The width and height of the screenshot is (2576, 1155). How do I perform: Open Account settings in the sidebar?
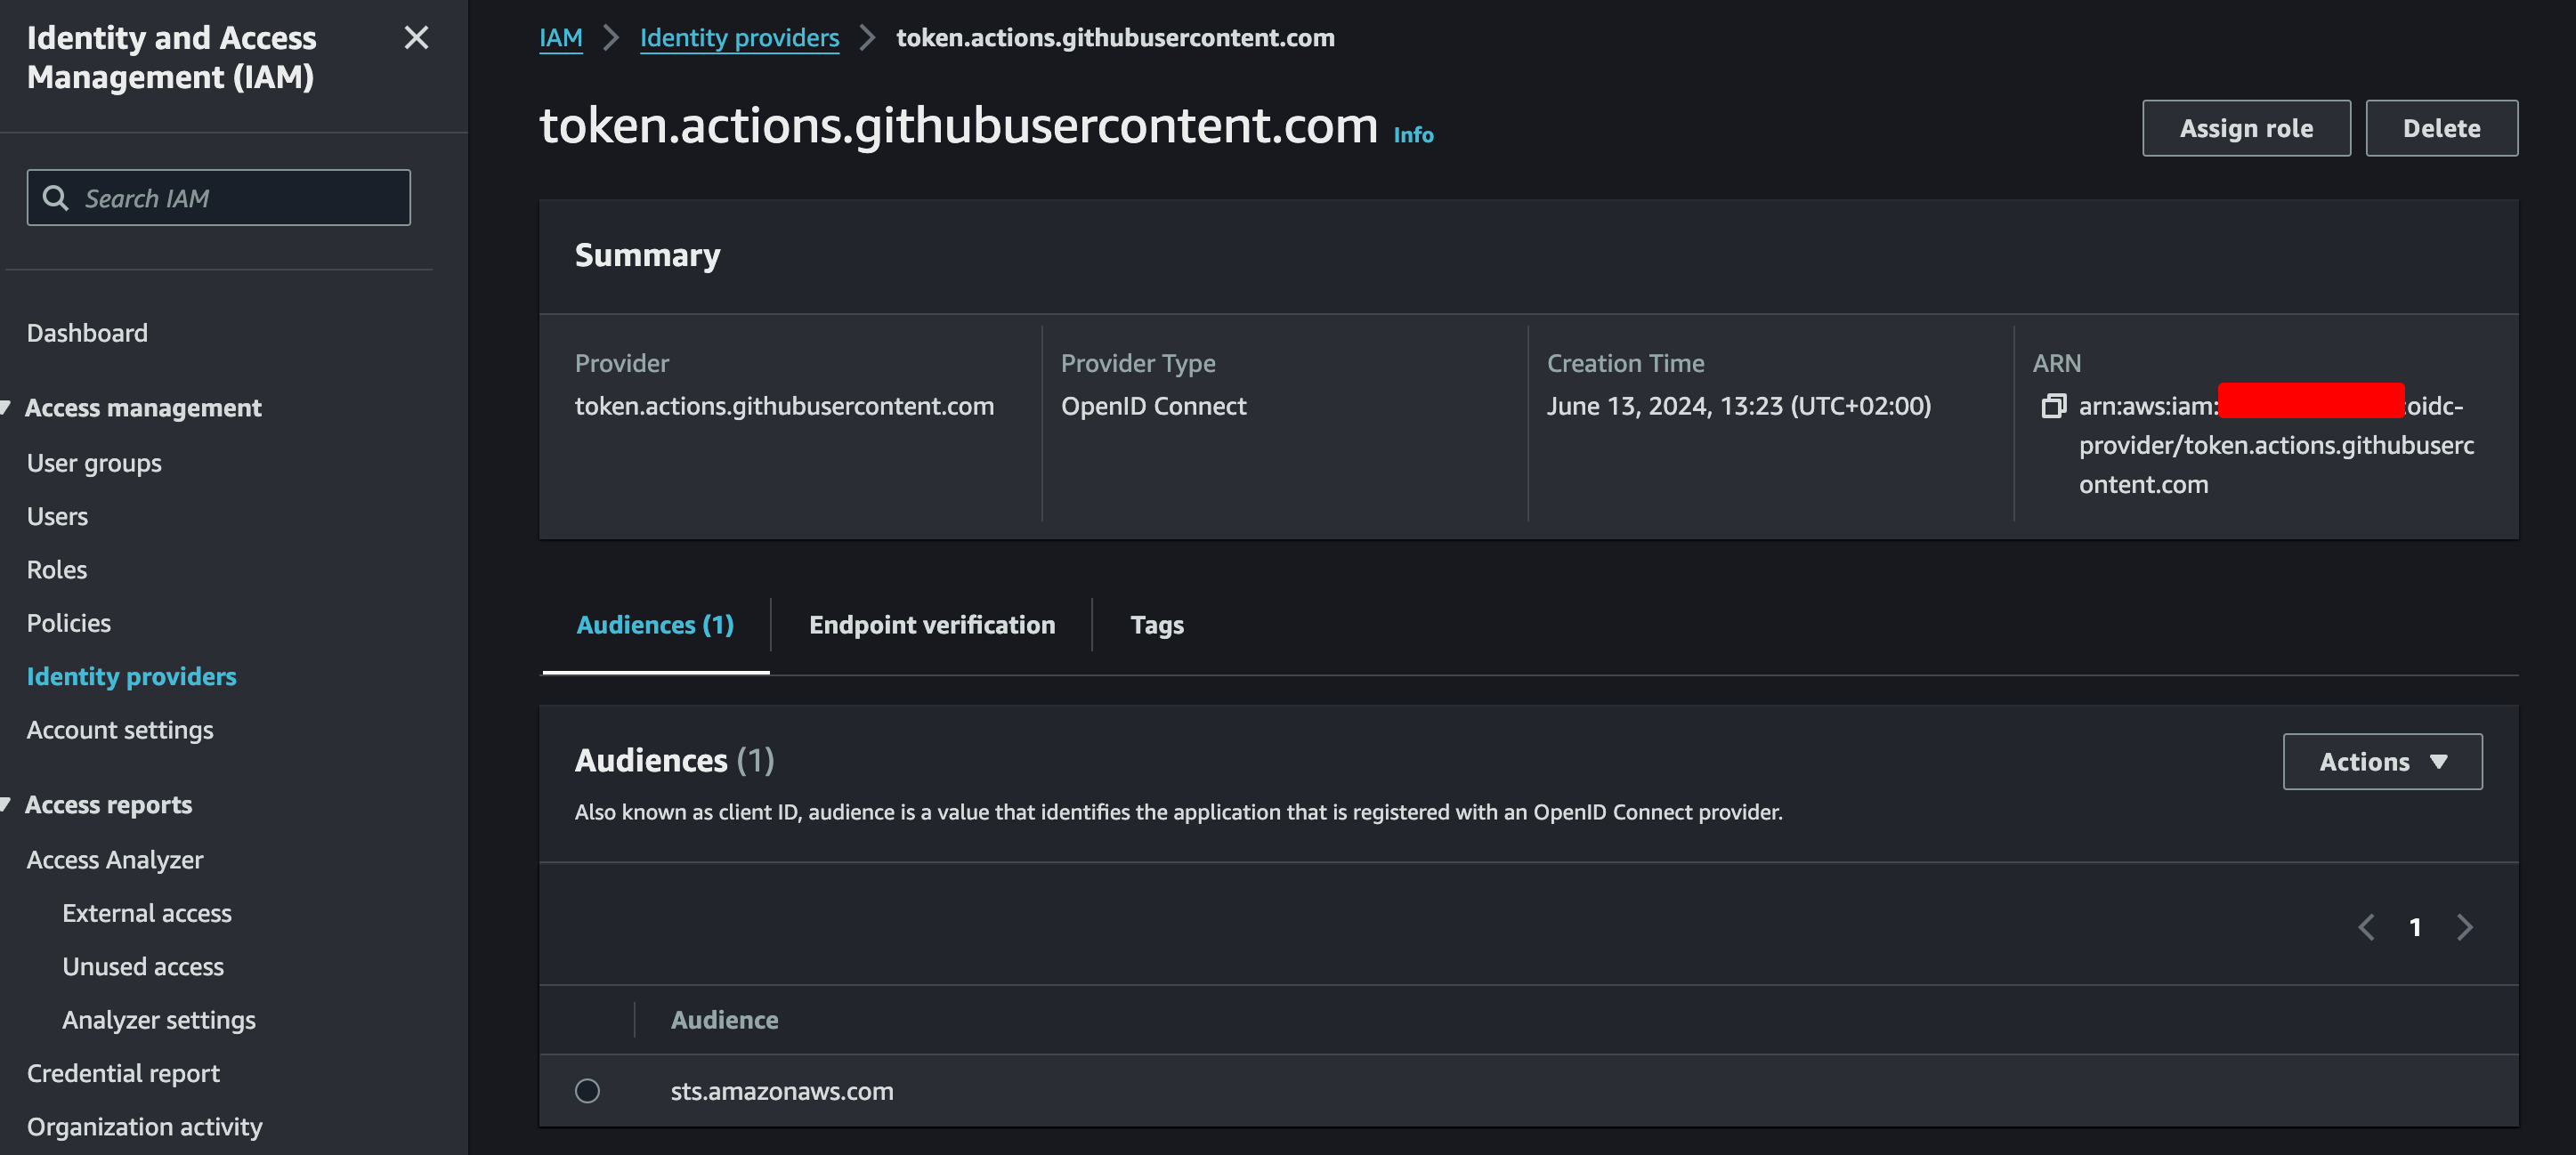coord(120,730)
